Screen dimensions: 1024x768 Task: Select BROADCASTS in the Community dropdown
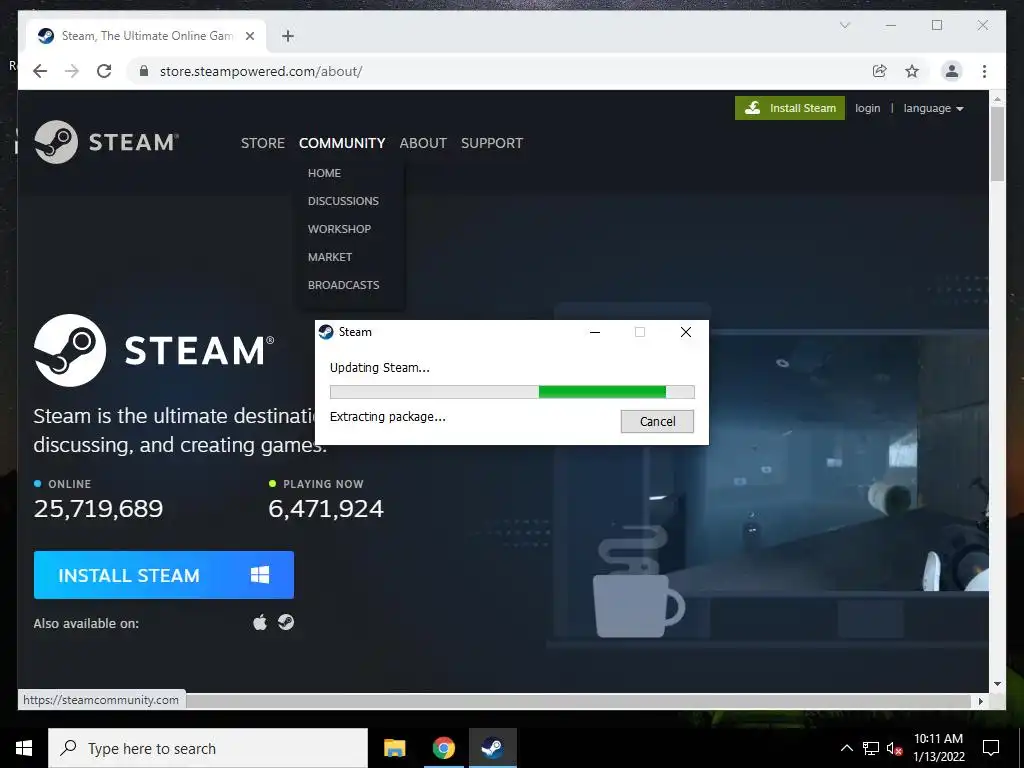[x=344, y=285]
